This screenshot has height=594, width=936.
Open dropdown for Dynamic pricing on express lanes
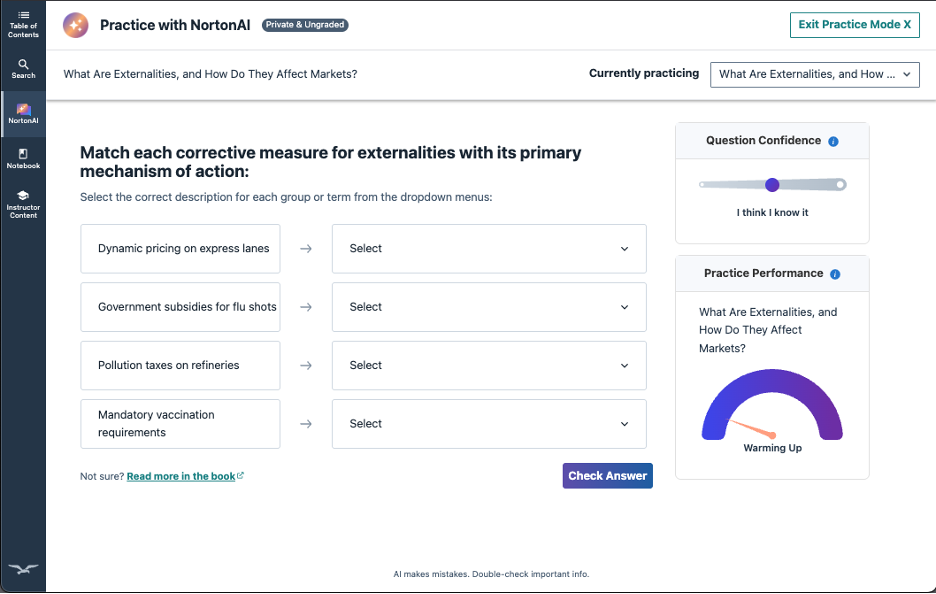click(489, 249)
